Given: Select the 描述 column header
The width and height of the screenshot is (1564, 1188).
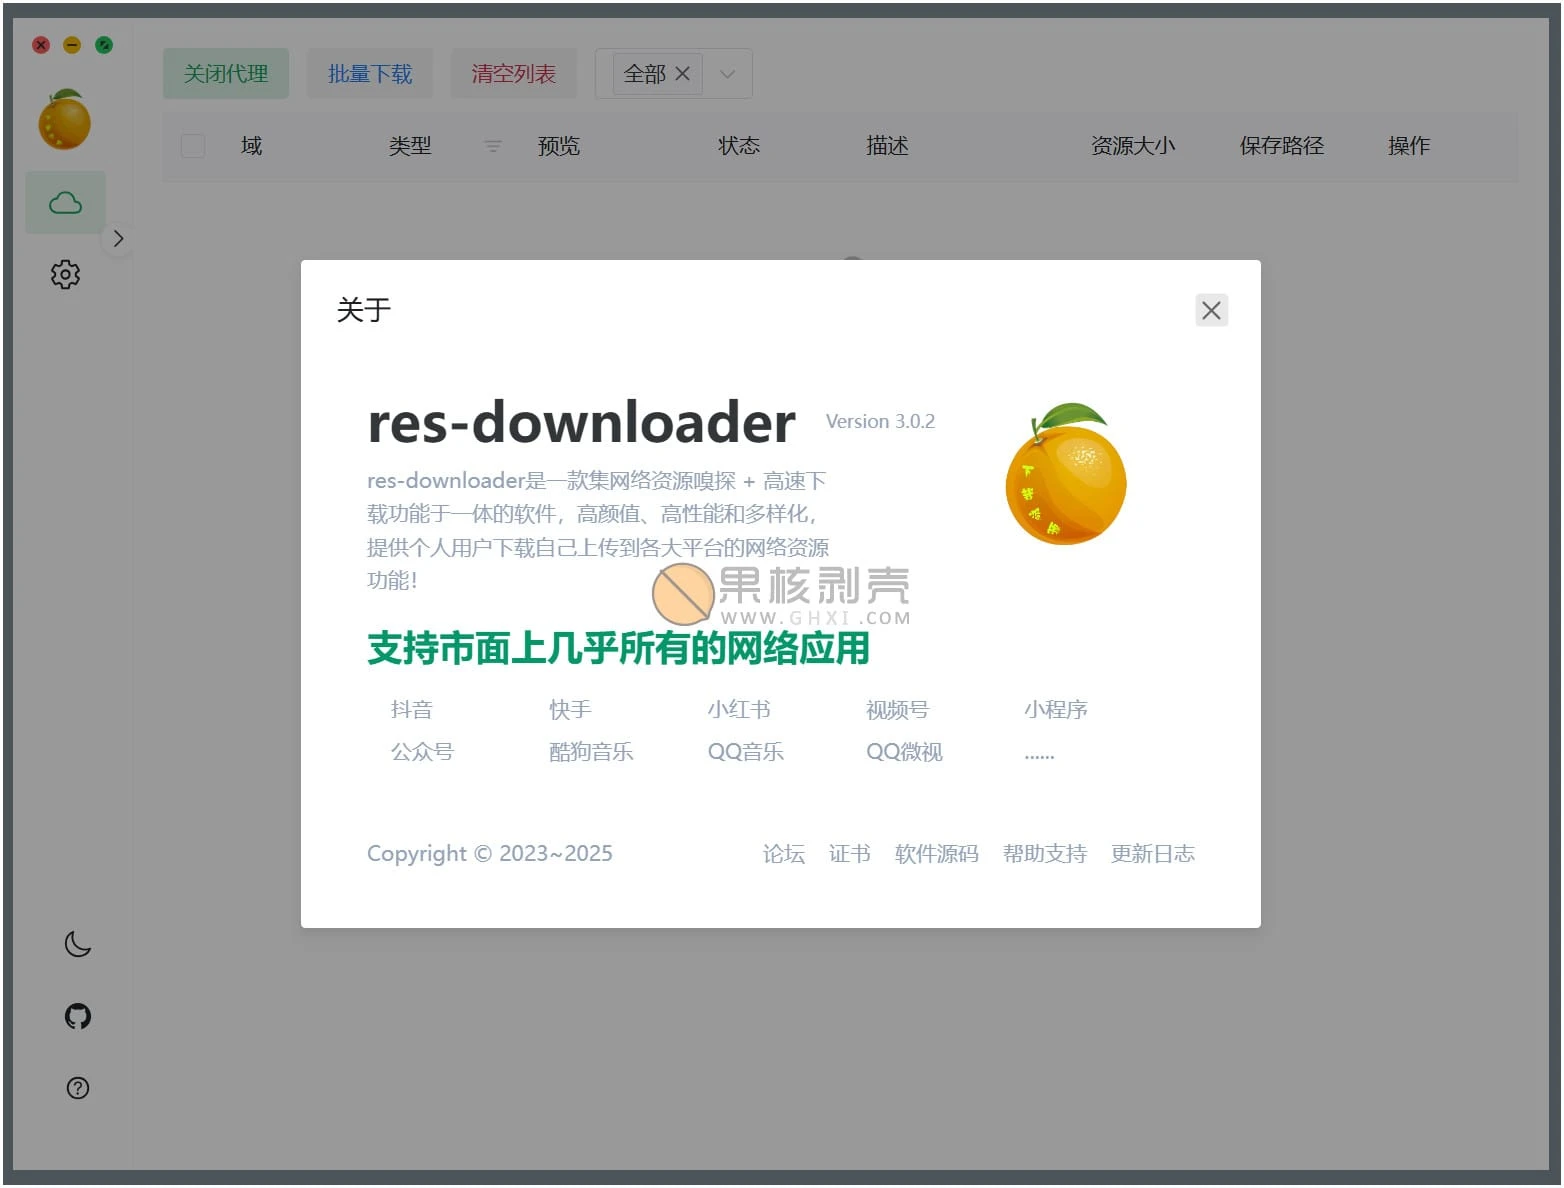Looking at the screenshot, I should 886,145.
